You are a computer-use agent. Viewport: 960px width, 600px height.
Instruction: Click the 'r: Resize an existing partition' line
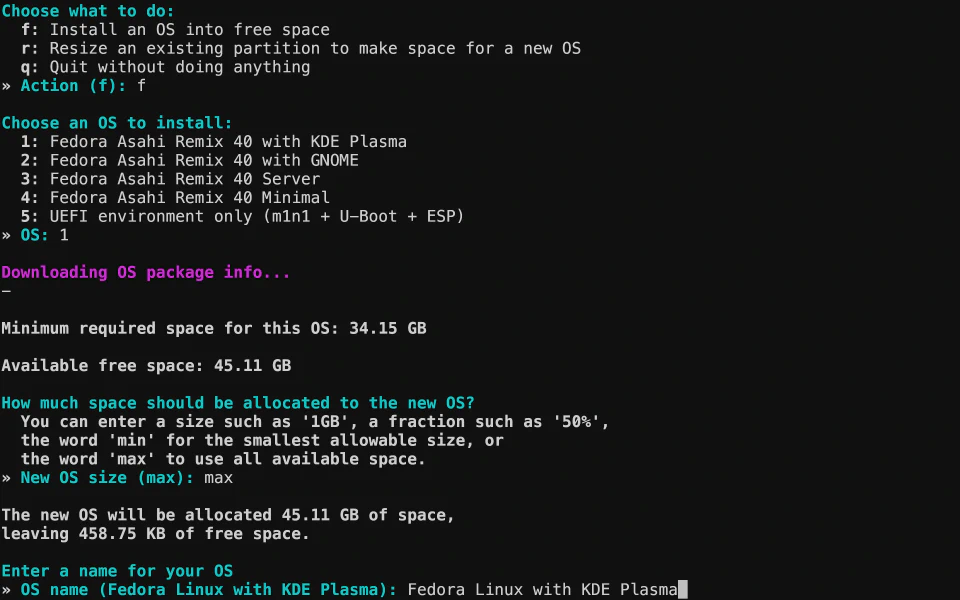(x=300, y=48)
